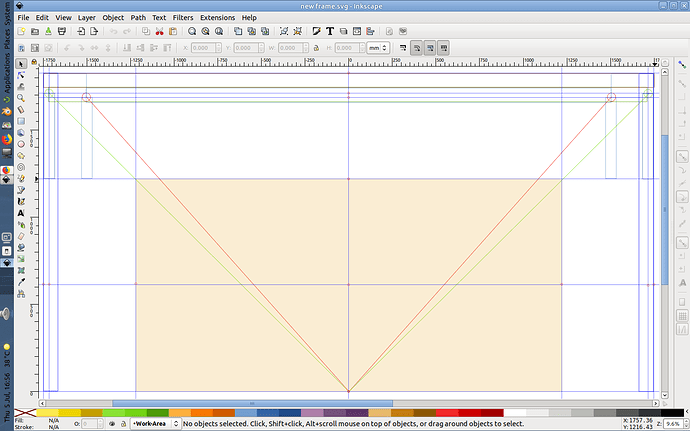Select the Circle/Ellipse tool
690x431 pixels.
21,144
